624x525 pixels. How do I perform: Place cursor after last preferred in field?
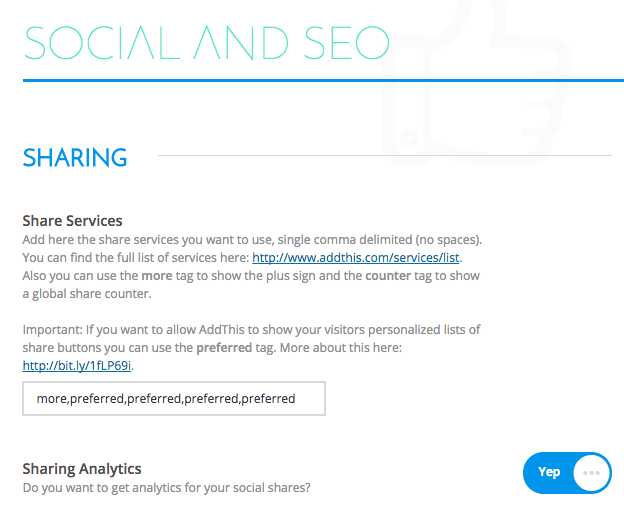296,399
